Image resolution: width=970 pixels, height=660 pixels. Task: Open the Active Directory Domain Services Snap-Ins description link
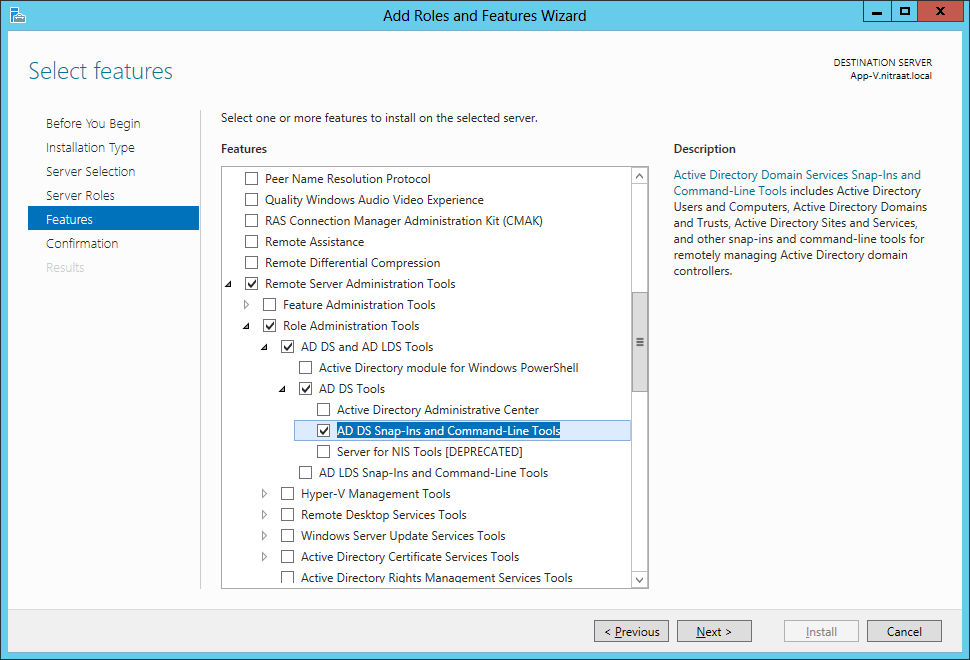click(x=797, y=183)
